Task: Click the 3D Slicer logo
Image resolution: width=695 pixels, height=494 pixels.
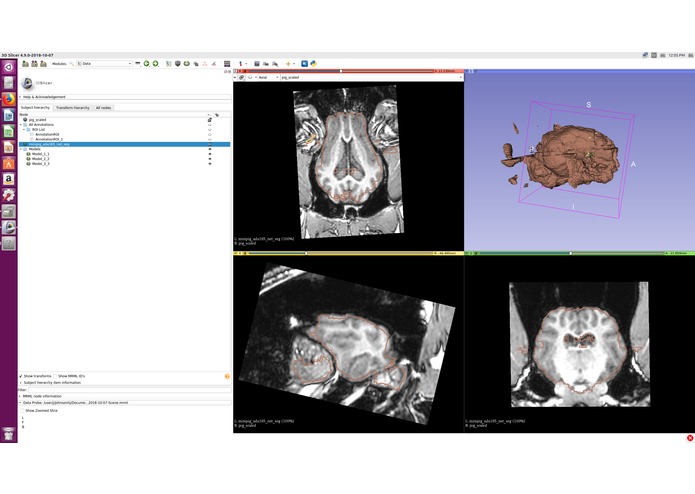Action: (27, 83)
